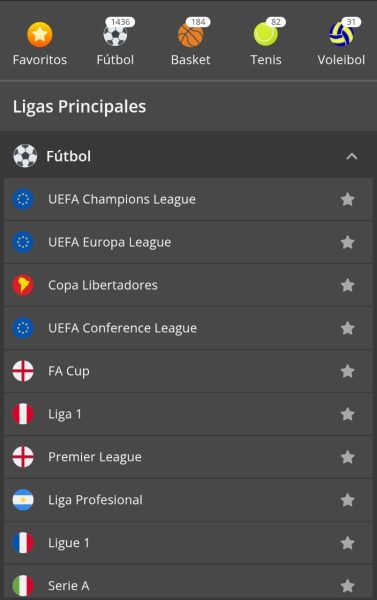Screen dimensions: 377x600
Task: Toggle the Serie A favorite star
Action: tap(348, 585)
